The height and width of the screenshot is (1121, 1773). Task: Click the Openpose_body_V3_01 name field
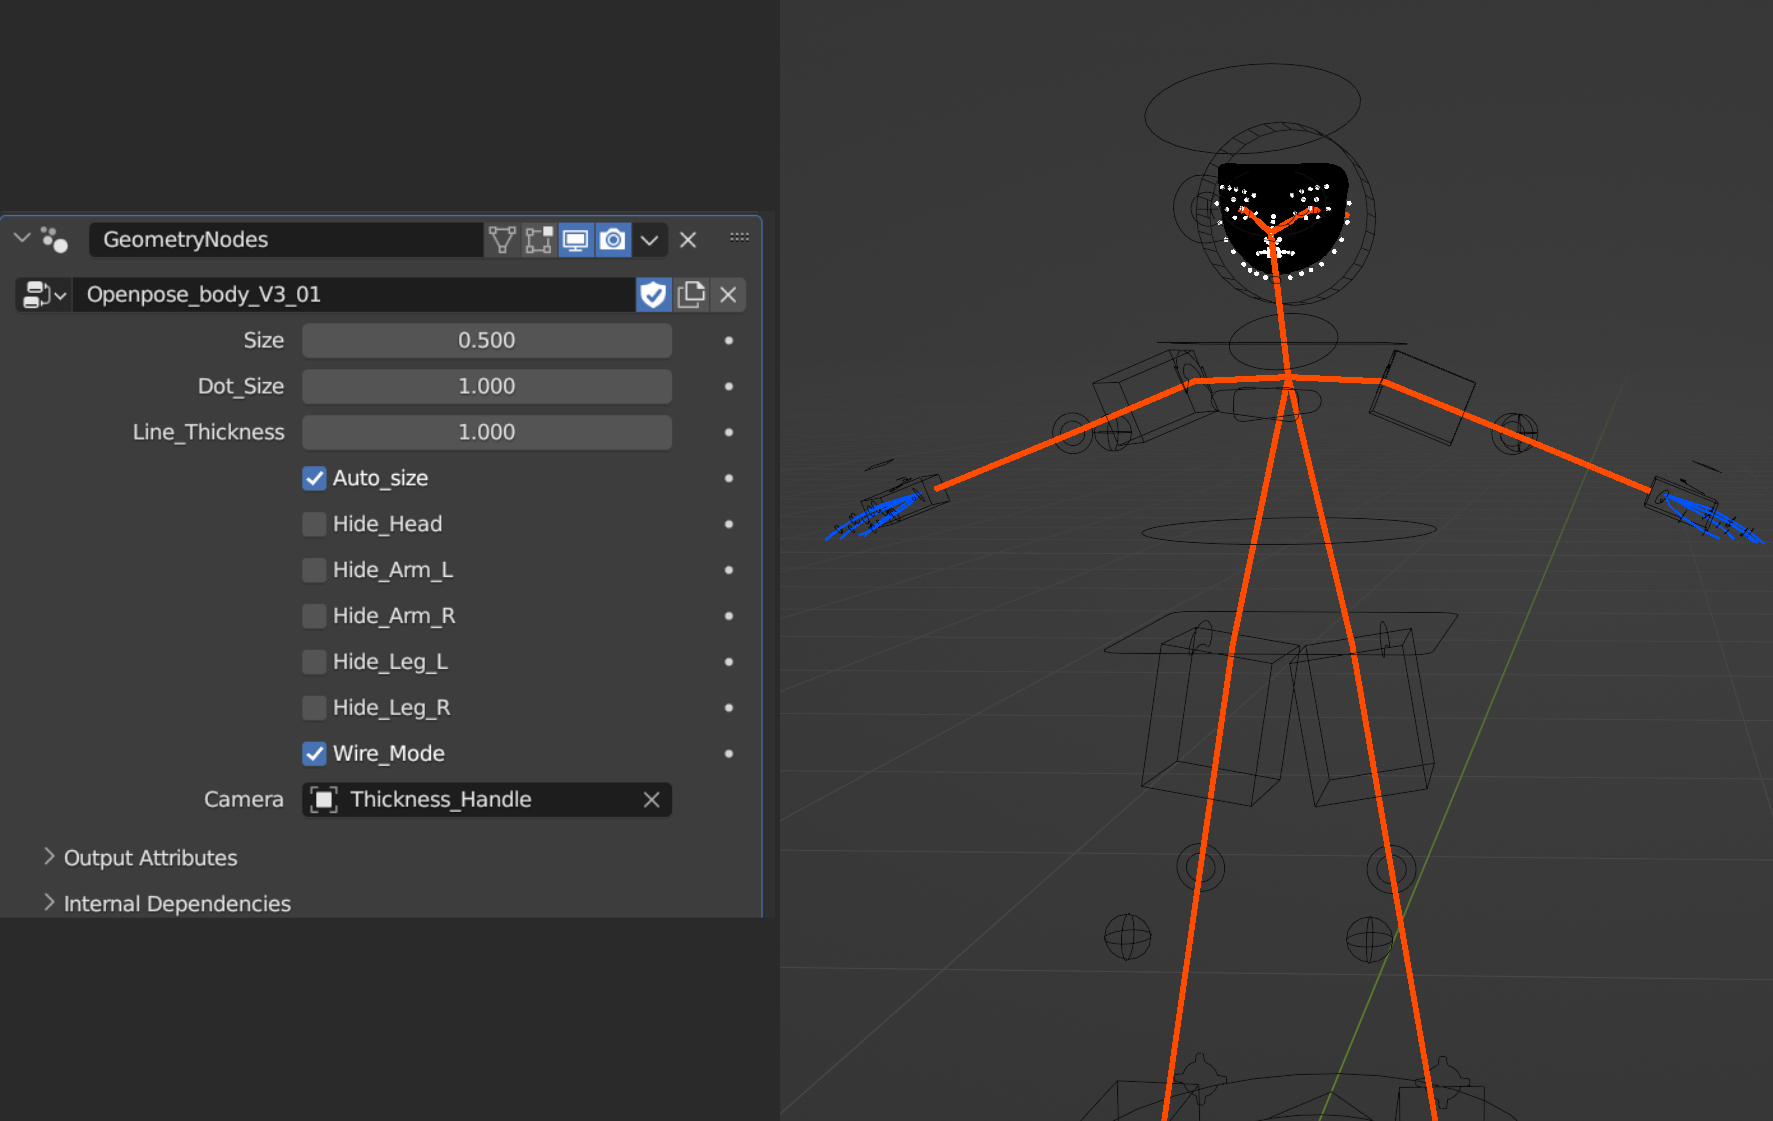354,295
